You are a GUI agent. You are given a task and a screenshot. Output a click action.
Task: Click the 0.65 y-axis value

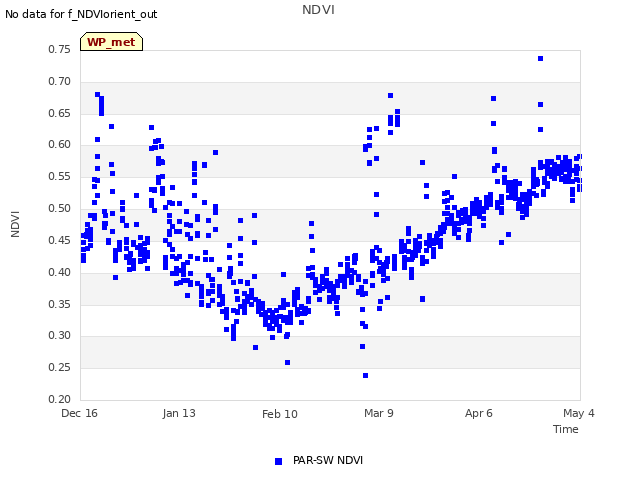click(60, 113)
